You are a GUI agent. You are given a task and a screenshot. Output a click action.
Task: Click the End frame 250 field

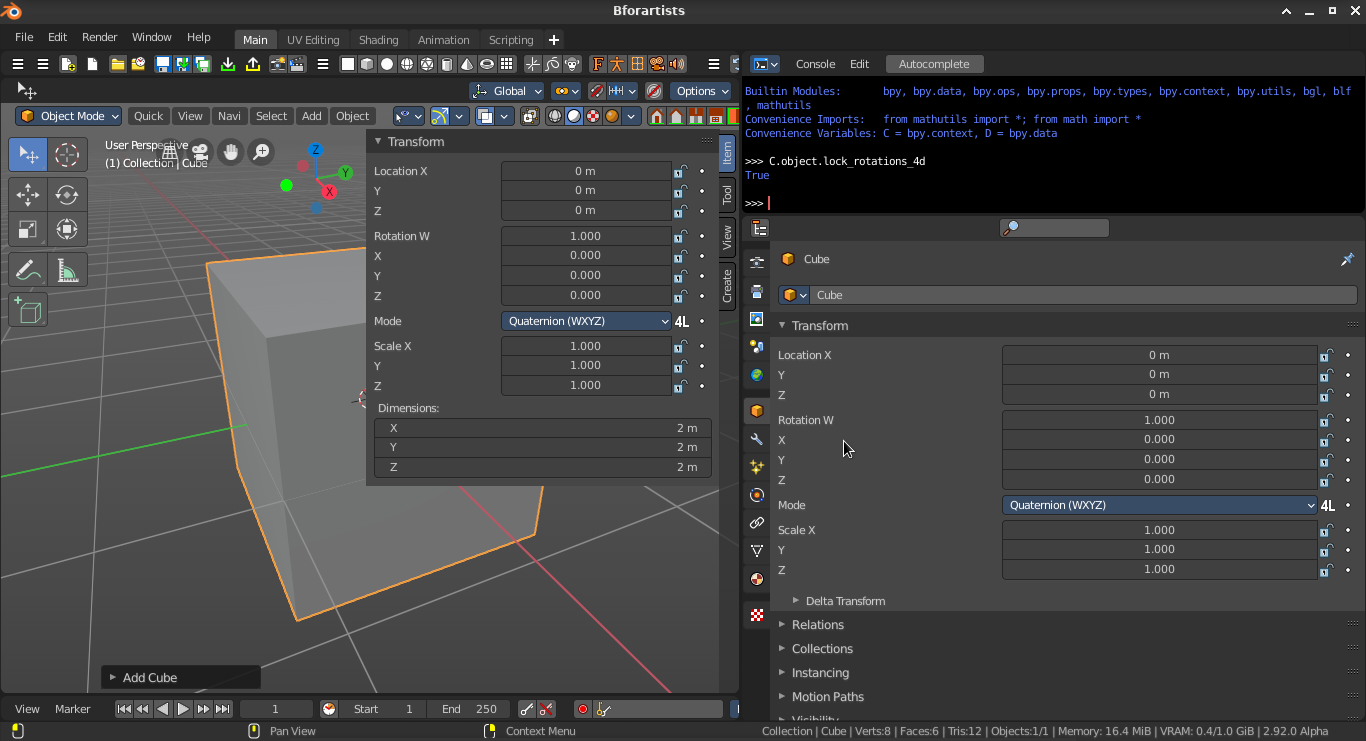(x=468, y=709)
